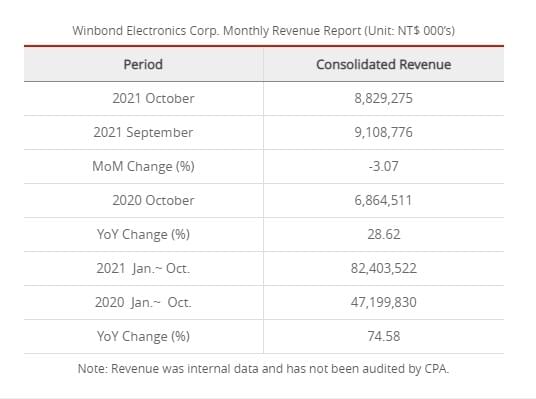The height and width of the screenshot is (399, 536).
Task: Click the 6,864,511 revenue value
Action: (x=383, y=200)
